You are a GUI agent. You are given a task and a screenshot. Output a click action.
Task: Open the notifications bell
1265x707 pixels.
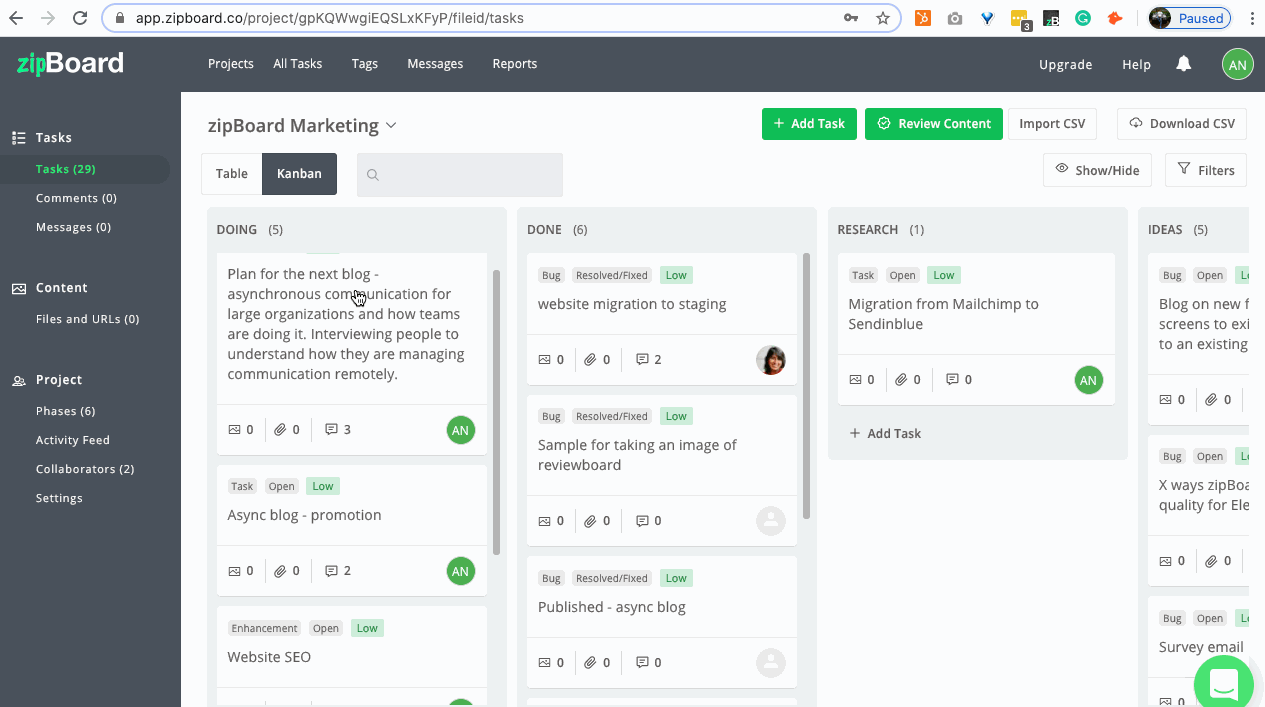(1184, 64)
